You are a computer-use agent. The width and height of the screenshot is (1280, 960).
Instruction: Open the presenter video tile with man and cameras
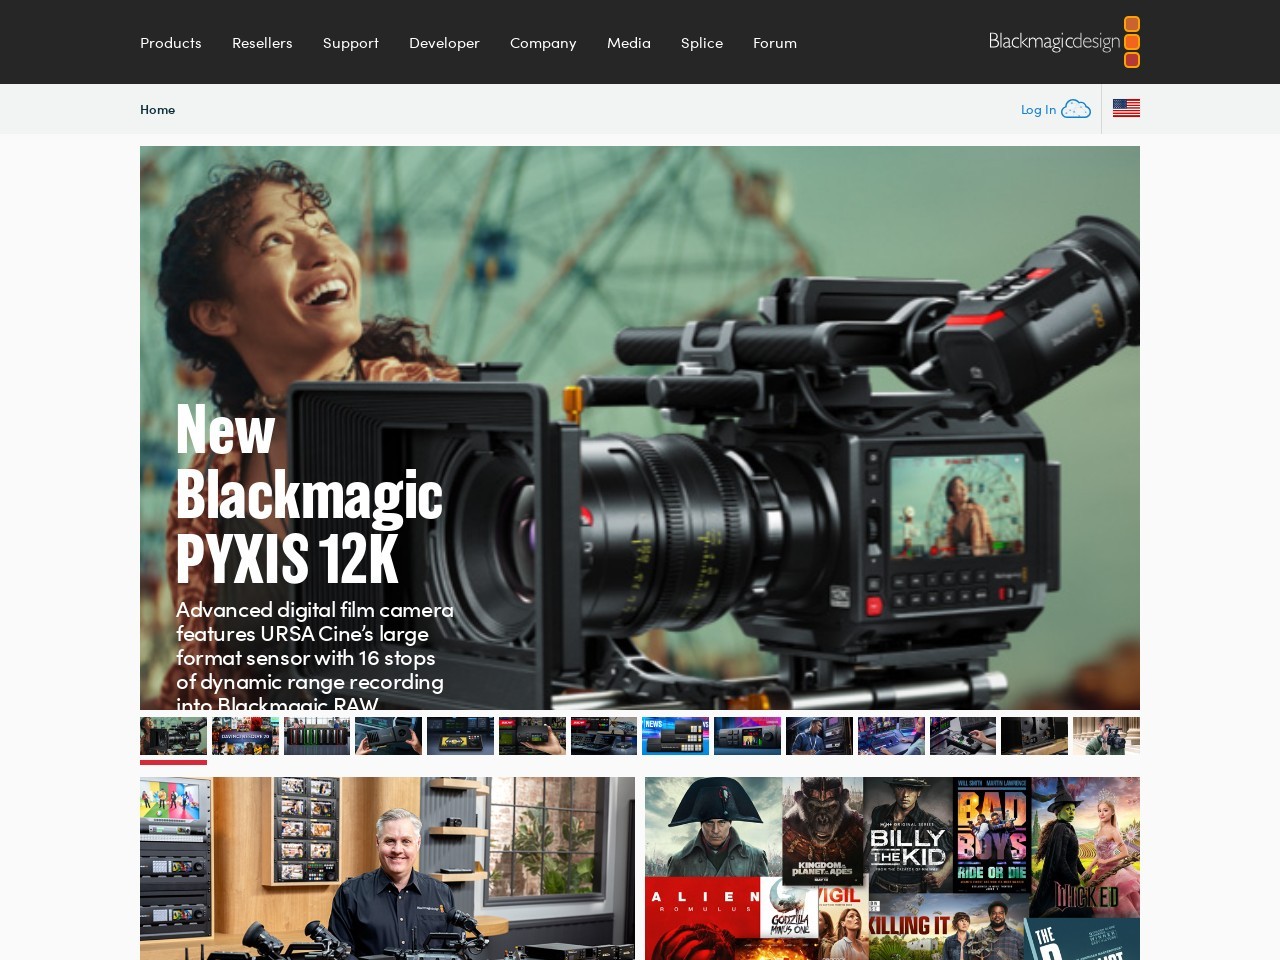[x=387, y=868]
